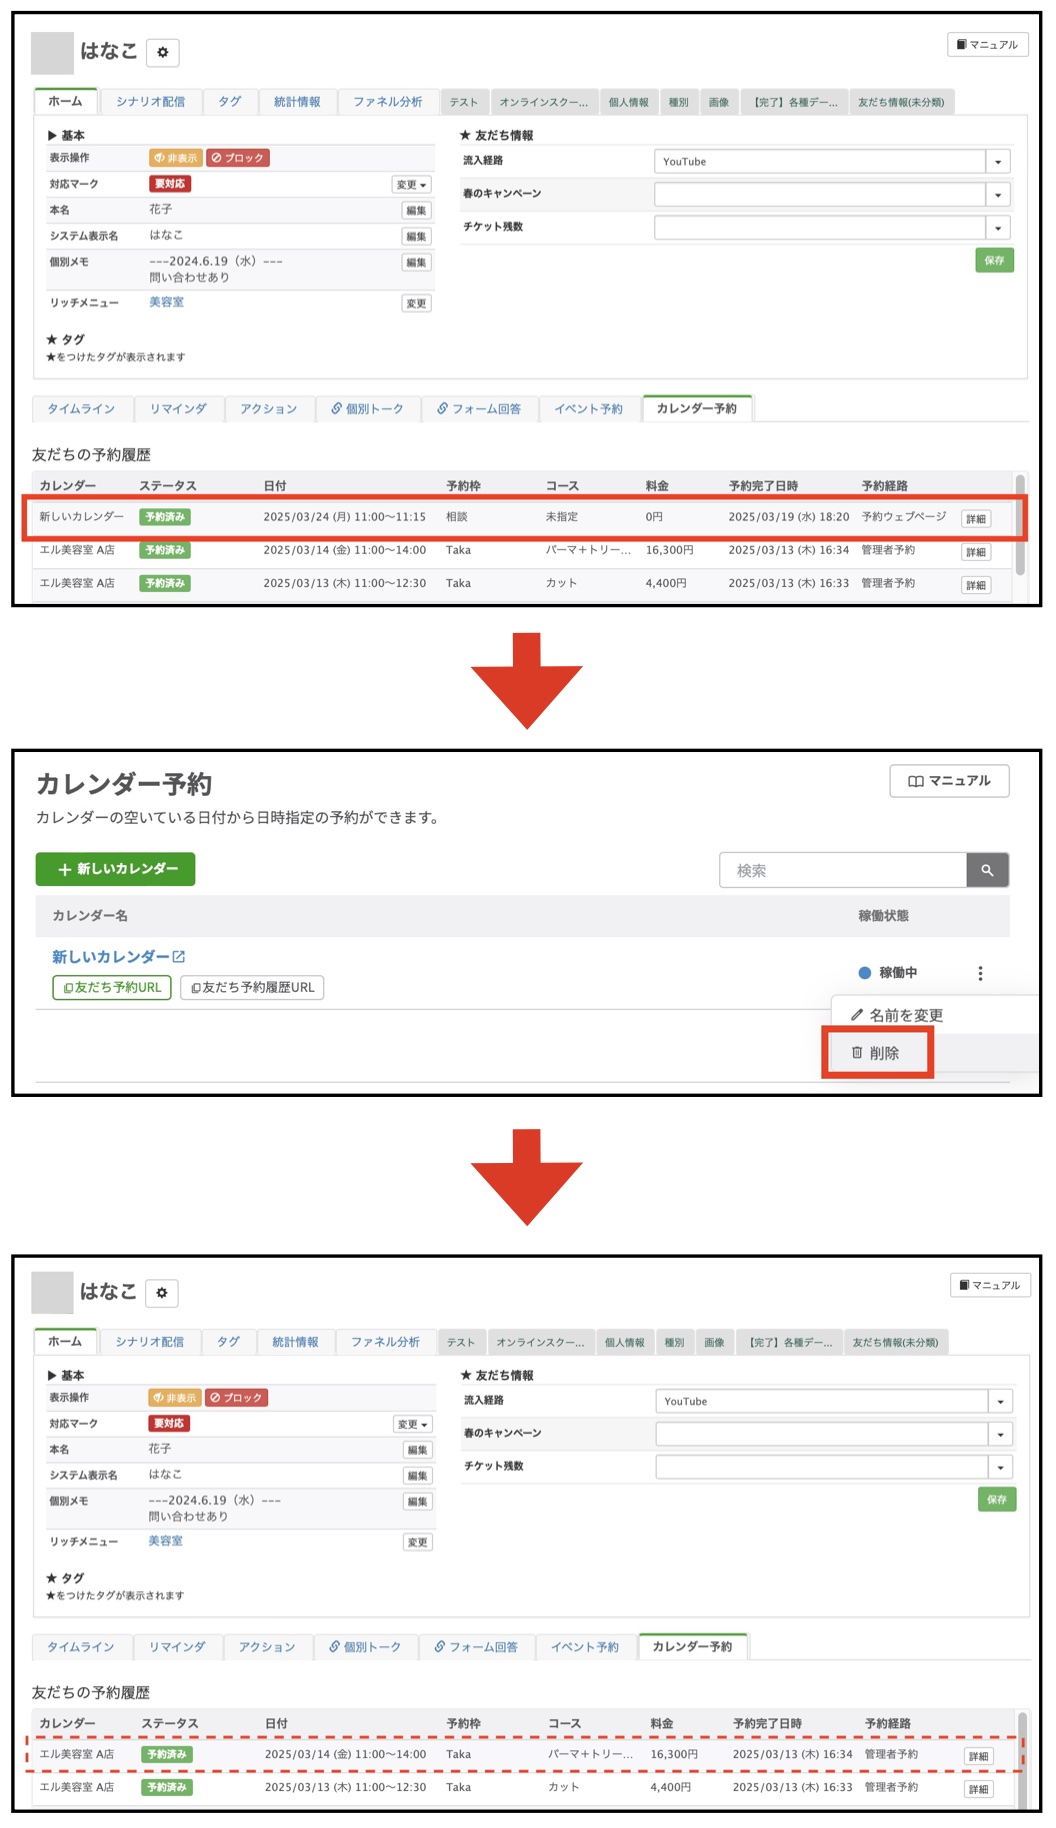Click 詳細 for 2025/03/13 row in bottom screenshot
Viewport: 1056px width, 1828px height.
tap(978, 1789)
